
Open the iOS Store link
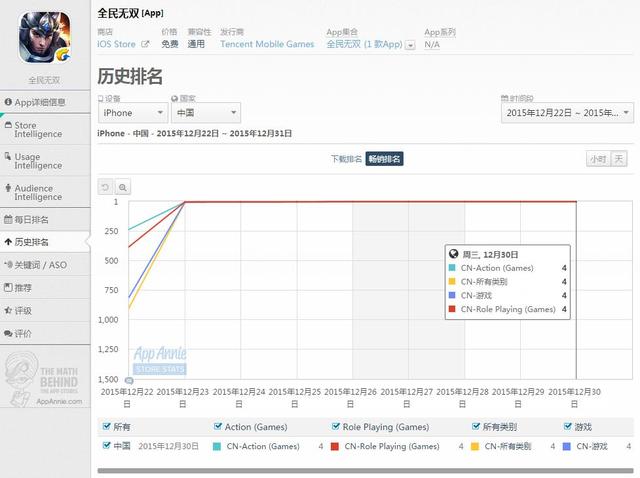[x=116, y=44]
